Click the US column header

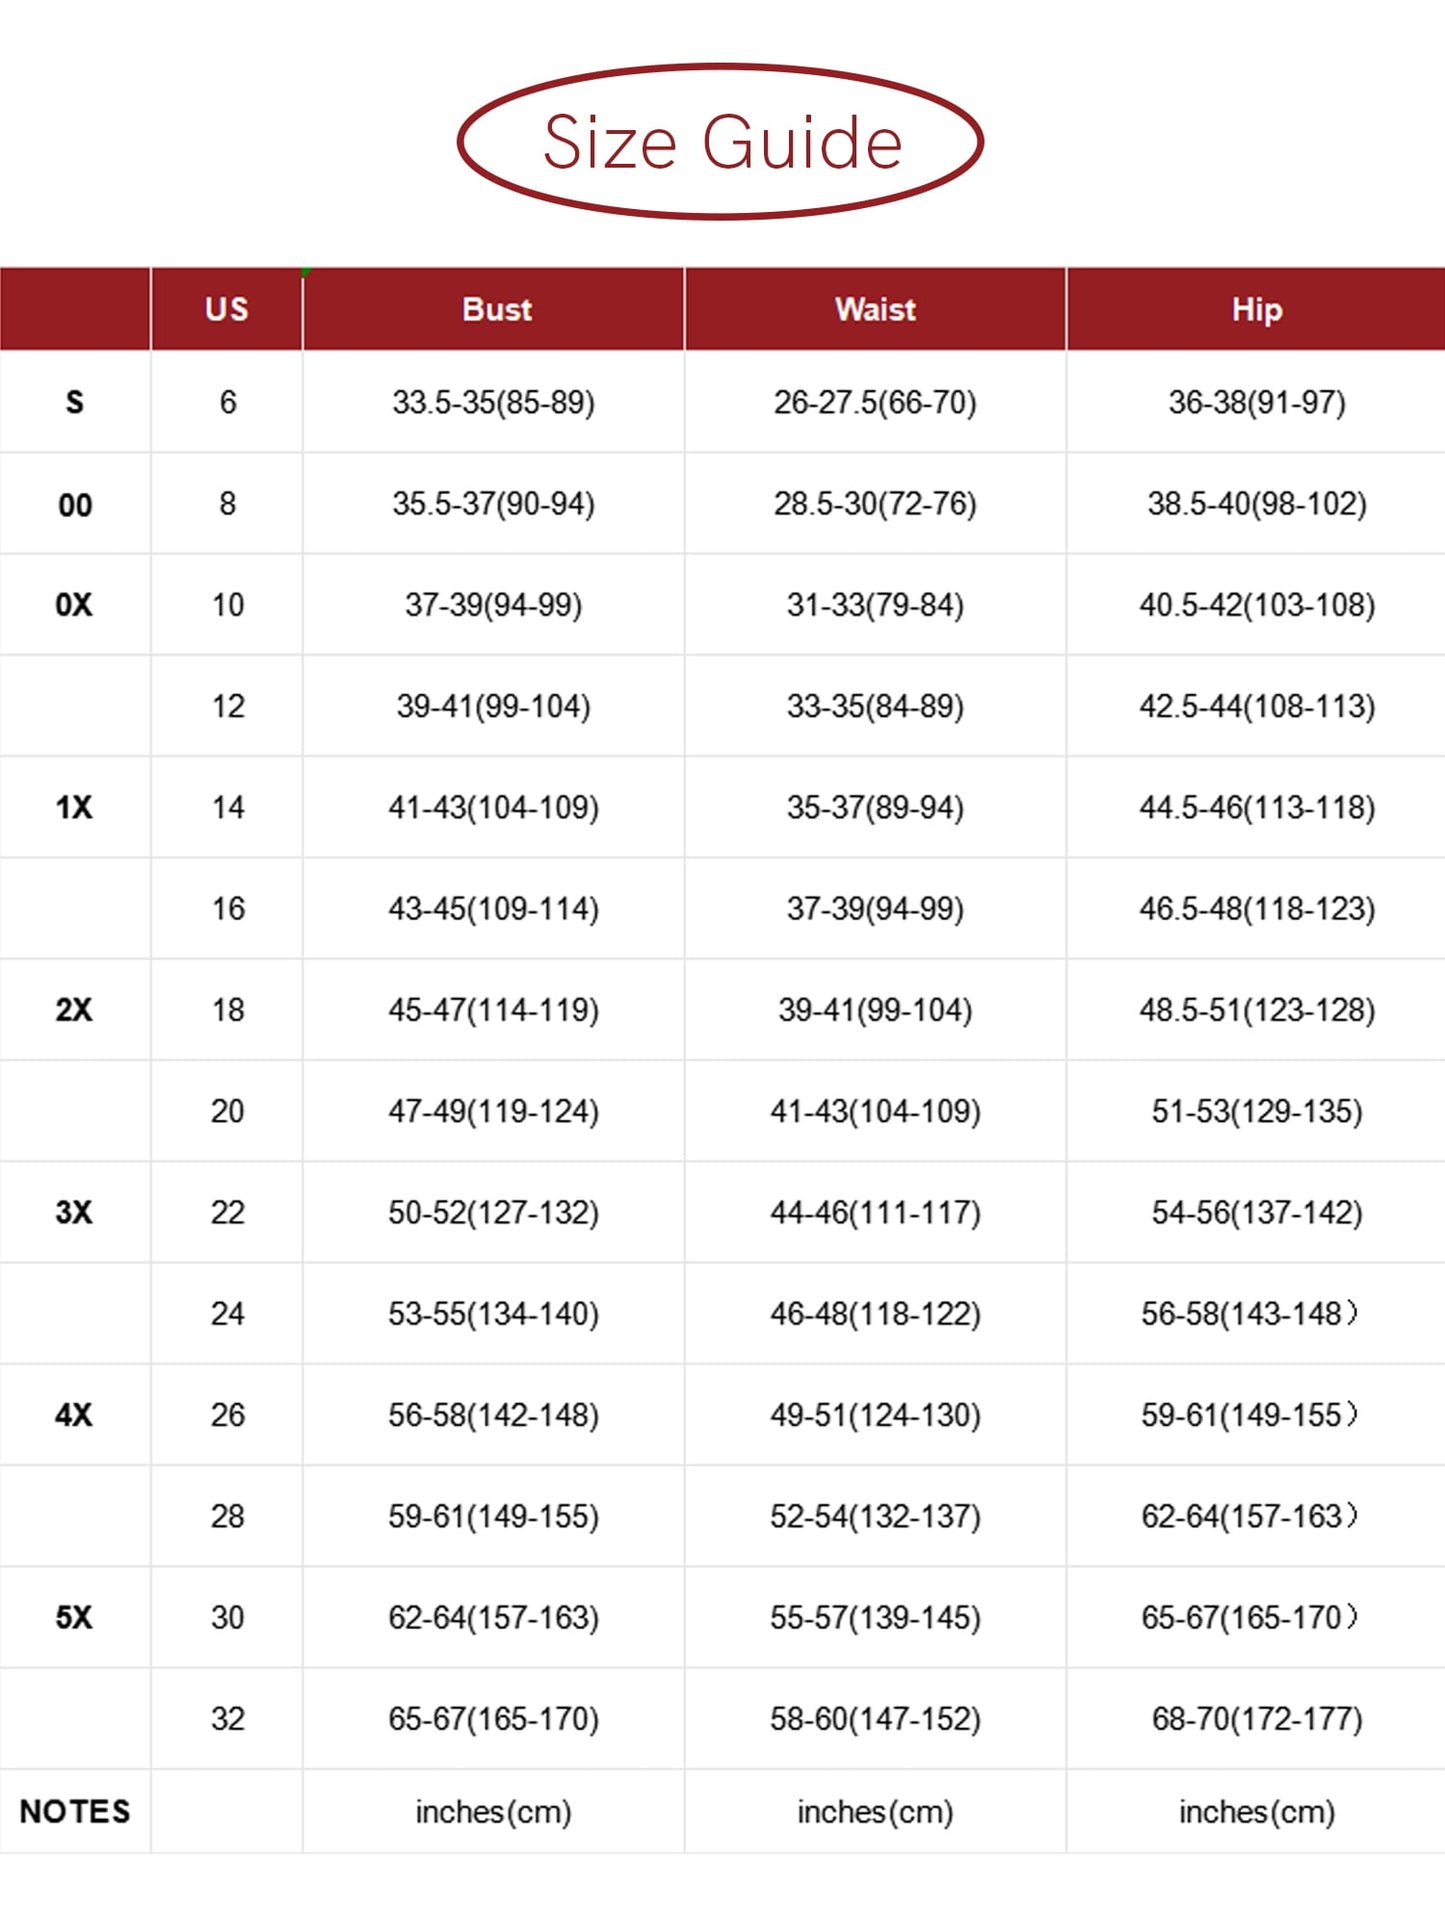pos(227,309)
